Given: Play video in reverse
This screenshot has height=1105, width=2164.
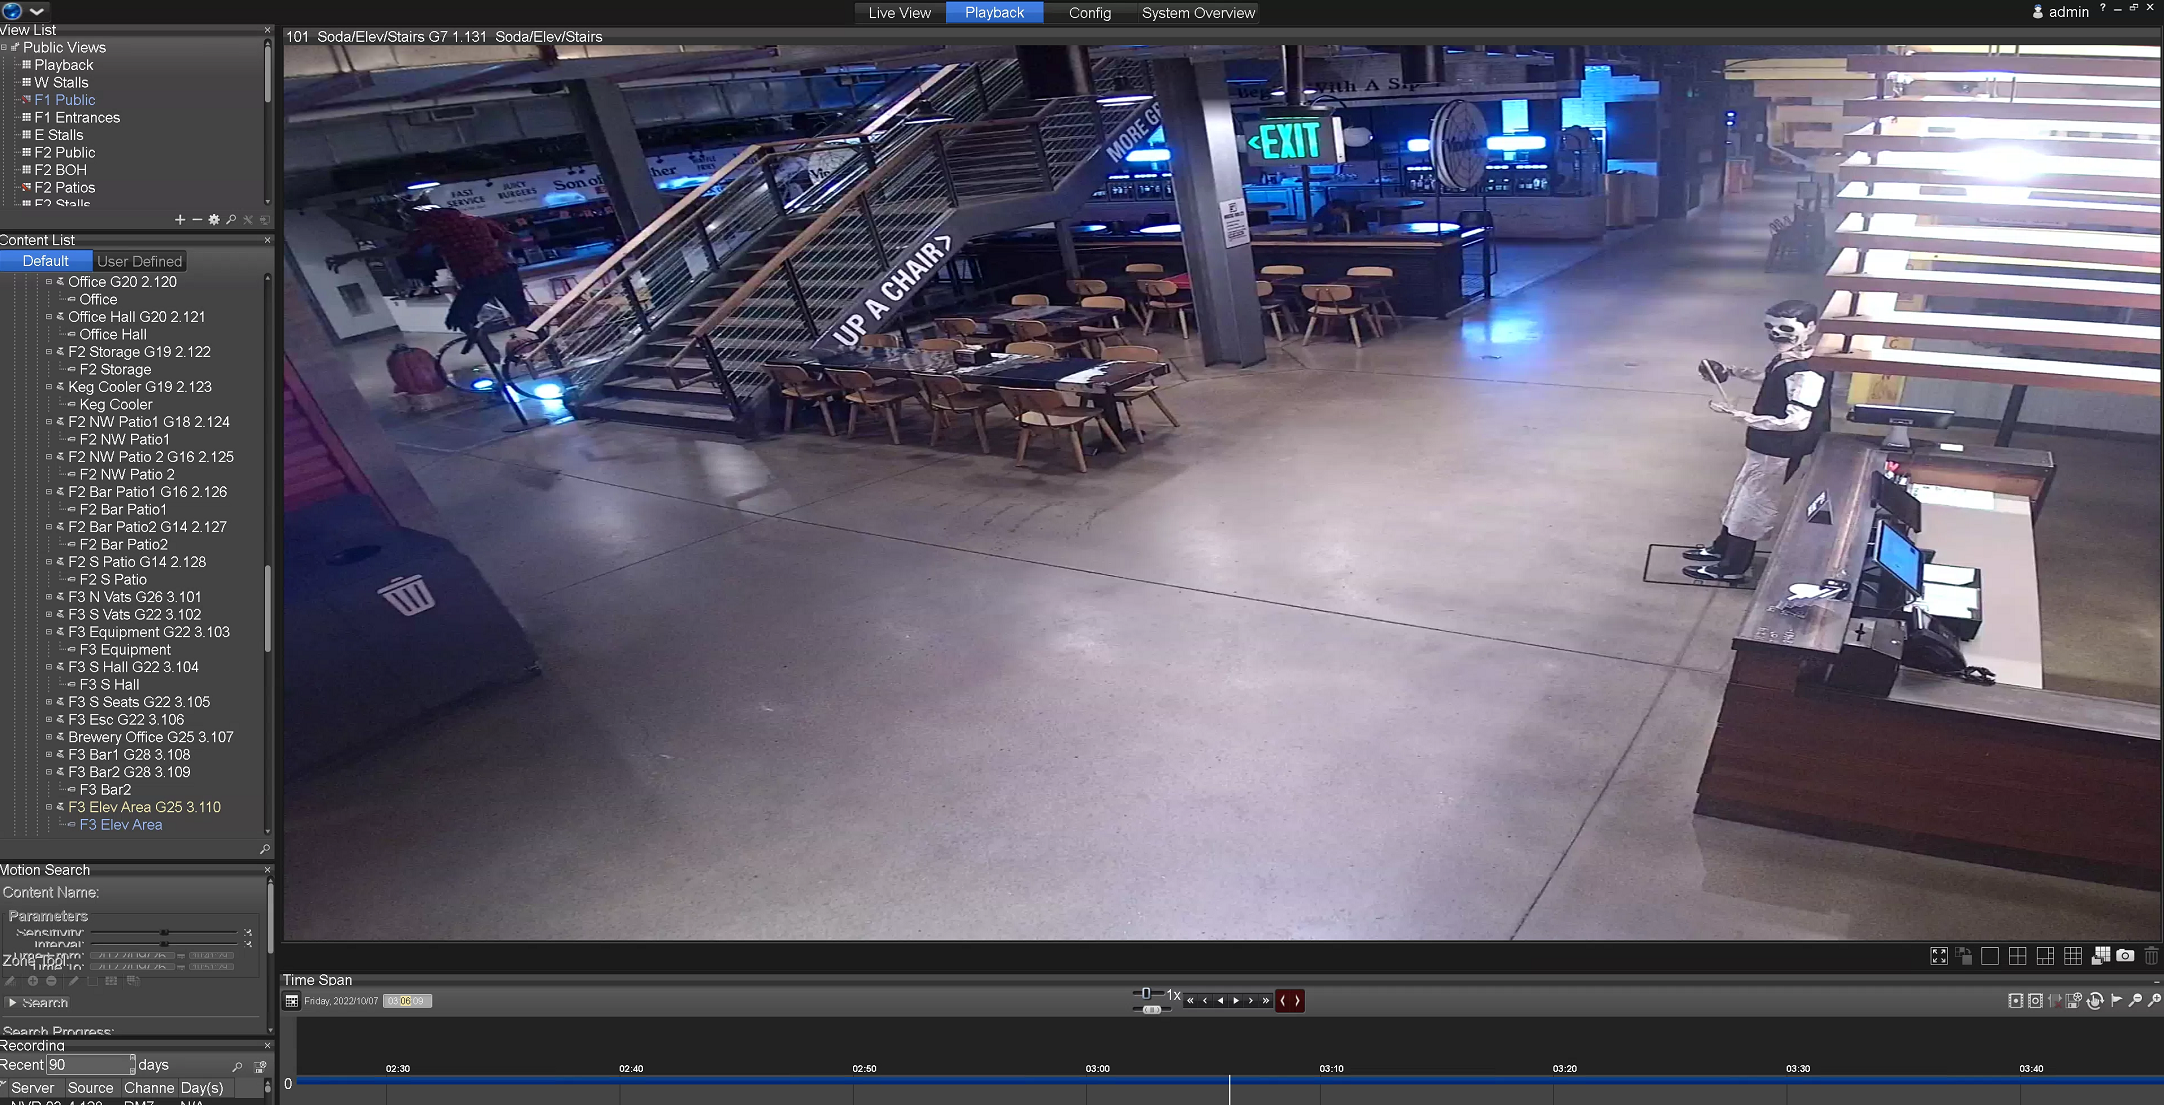Looking at the screenshot, I should [1220, 1000].
